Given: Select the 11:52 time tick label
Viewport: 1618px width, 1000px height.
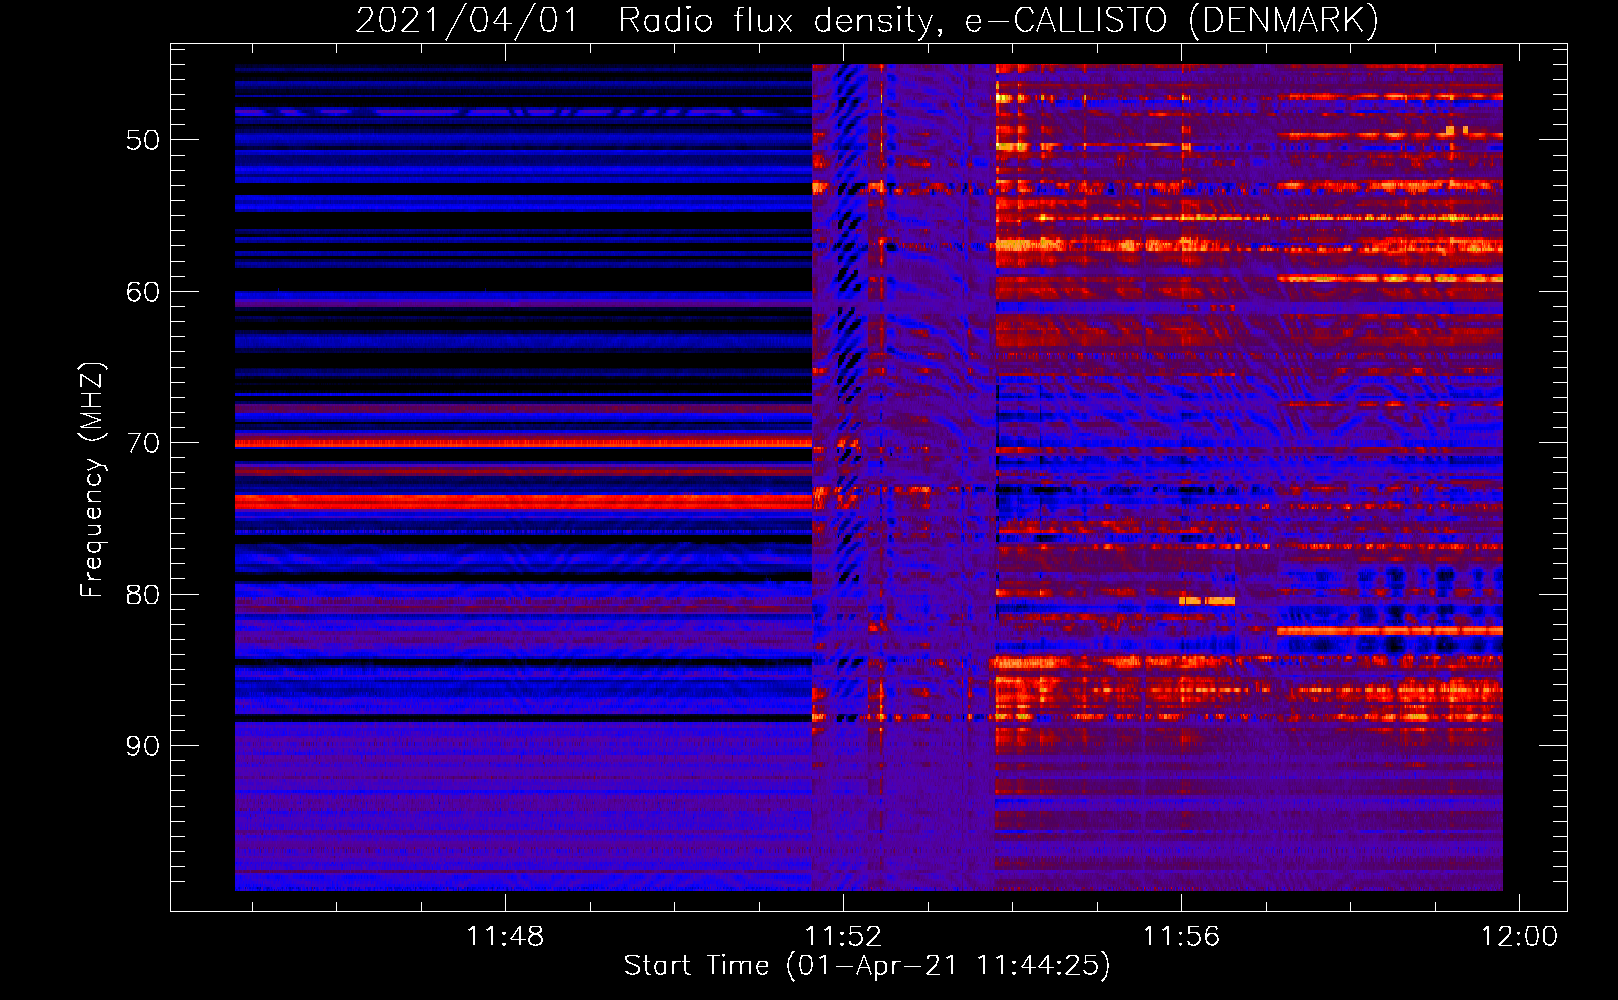Looking at the screenshot, I should pos(843,936).
